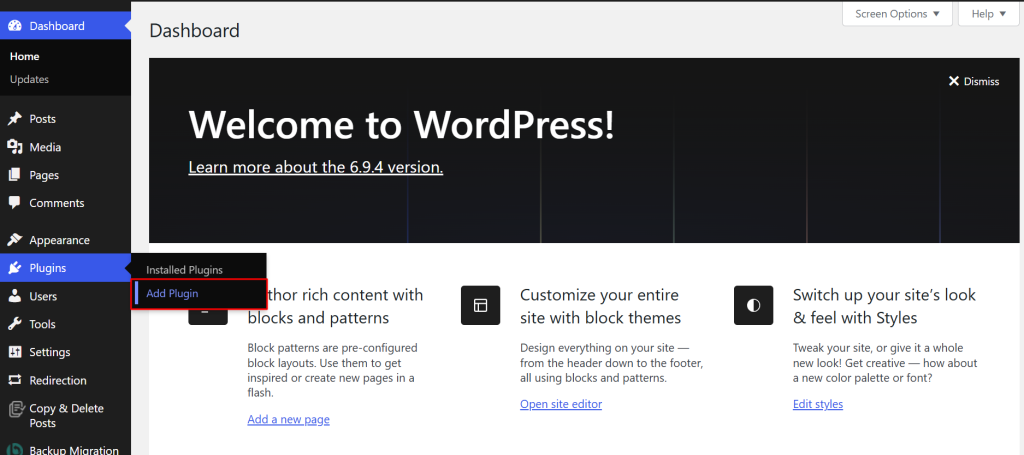Screen dimensions: 1024x455
Task: Open the Comments menu label
Action: [57, 203]
